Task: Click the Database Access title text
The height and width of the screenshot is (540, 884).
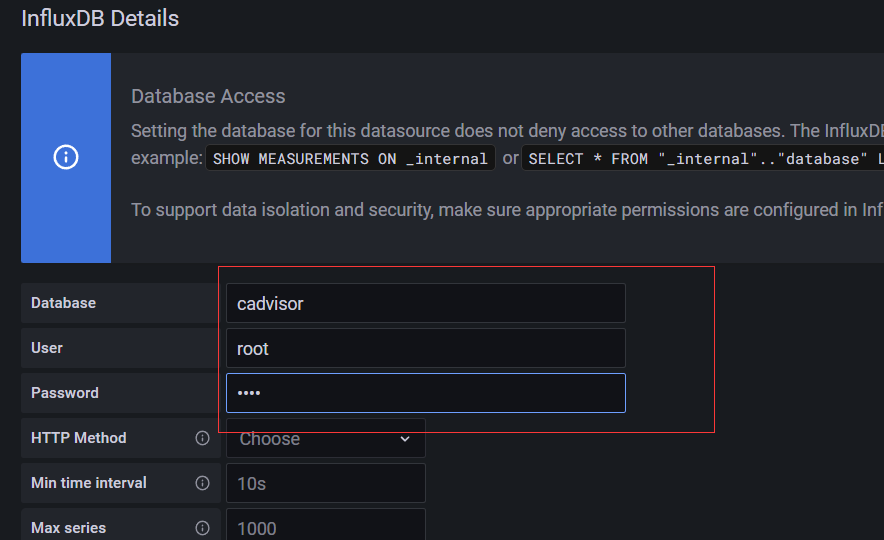Action: (x=208, y=96)
